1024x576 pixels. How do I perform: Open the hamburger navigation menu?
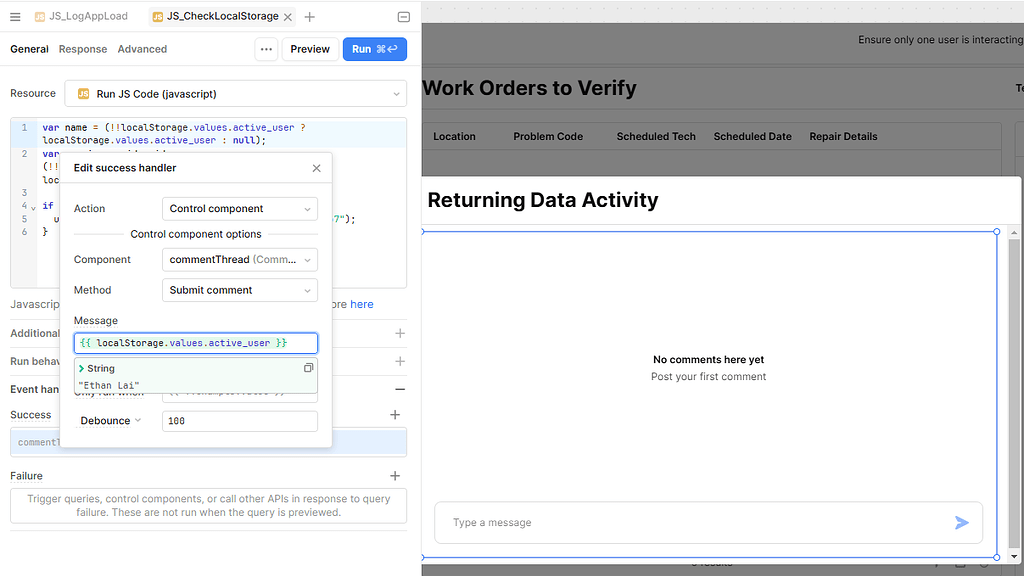coord(15,15)
